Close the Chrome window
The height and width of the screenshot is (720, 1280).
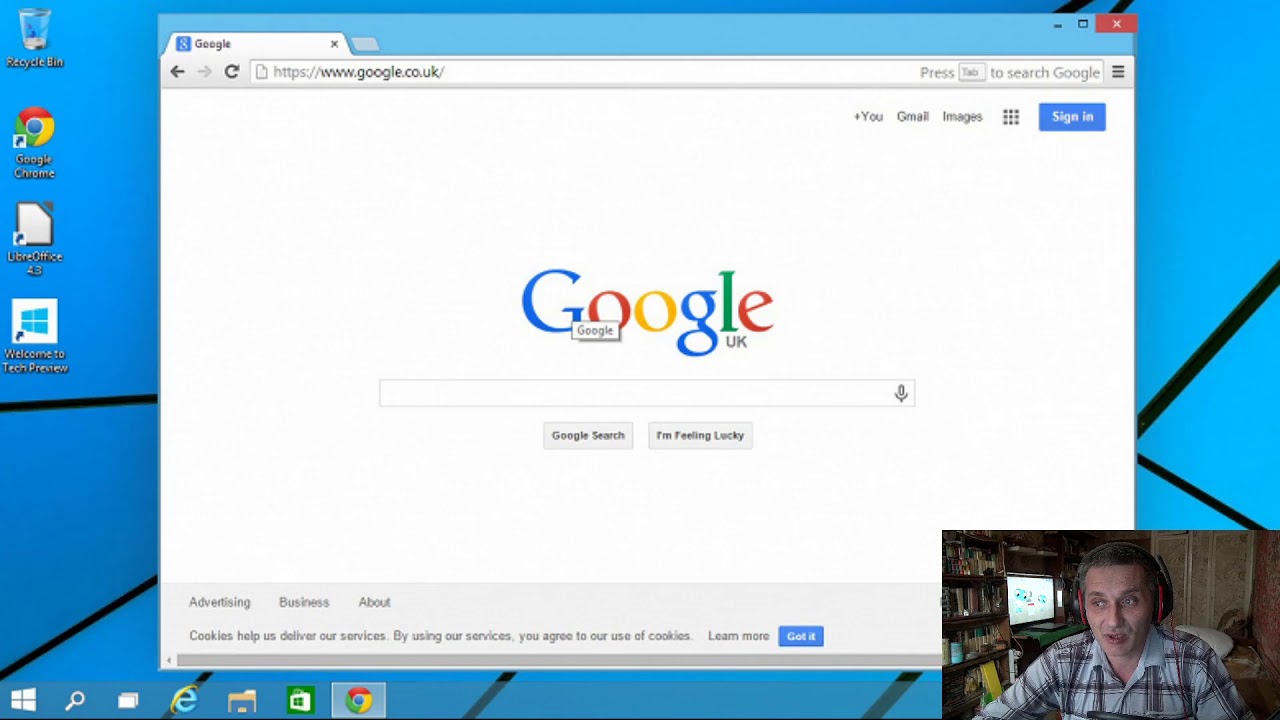click(1116, 24)
